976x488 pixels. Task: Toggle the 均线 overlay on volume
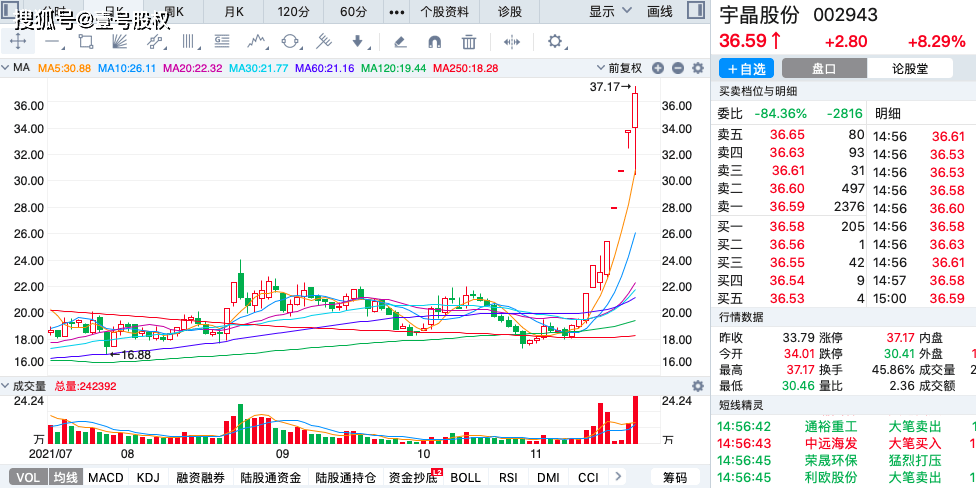click(x=65, y=478)
